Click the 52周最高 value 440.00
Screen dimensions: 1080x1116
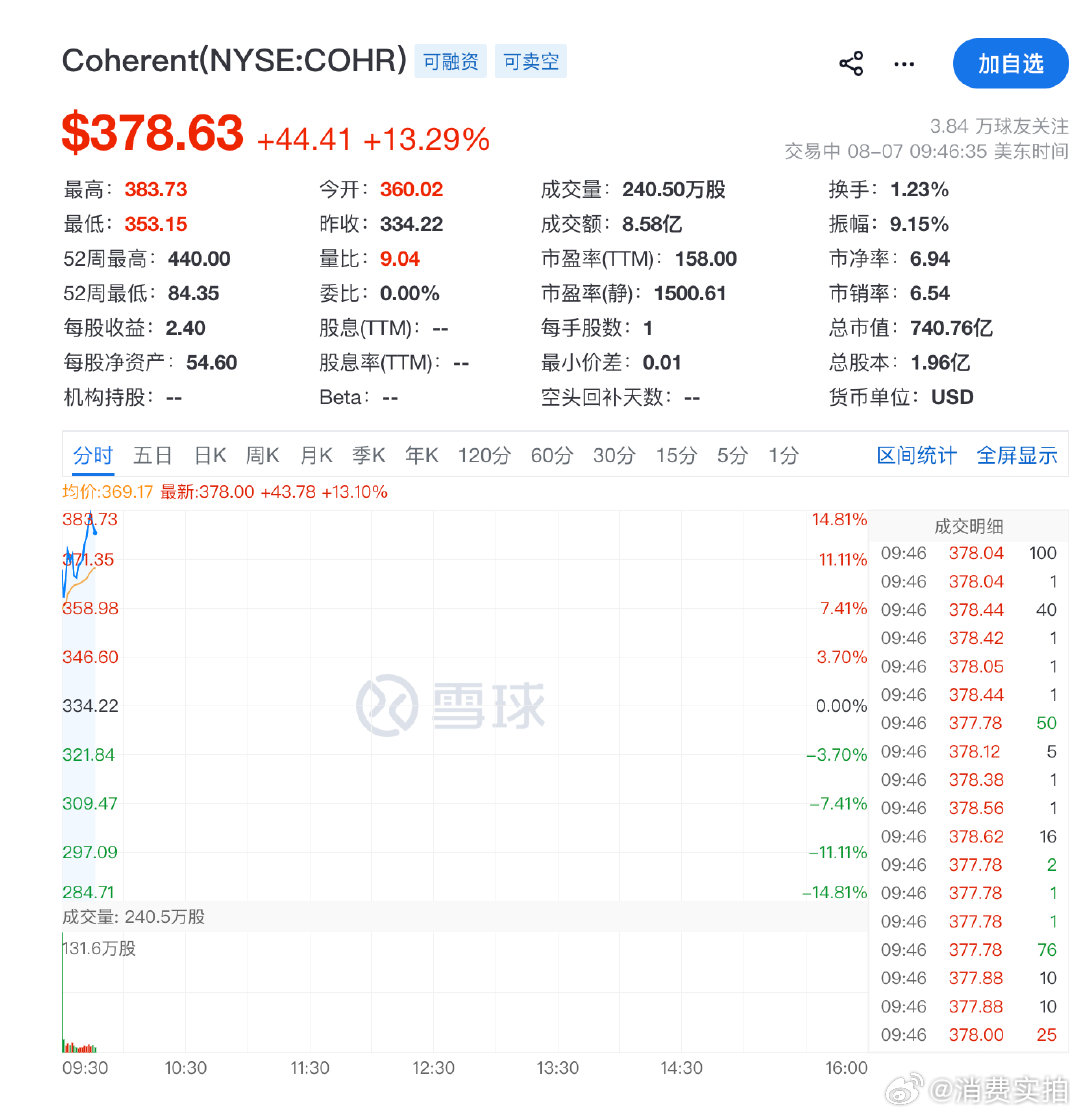point(199,259)
